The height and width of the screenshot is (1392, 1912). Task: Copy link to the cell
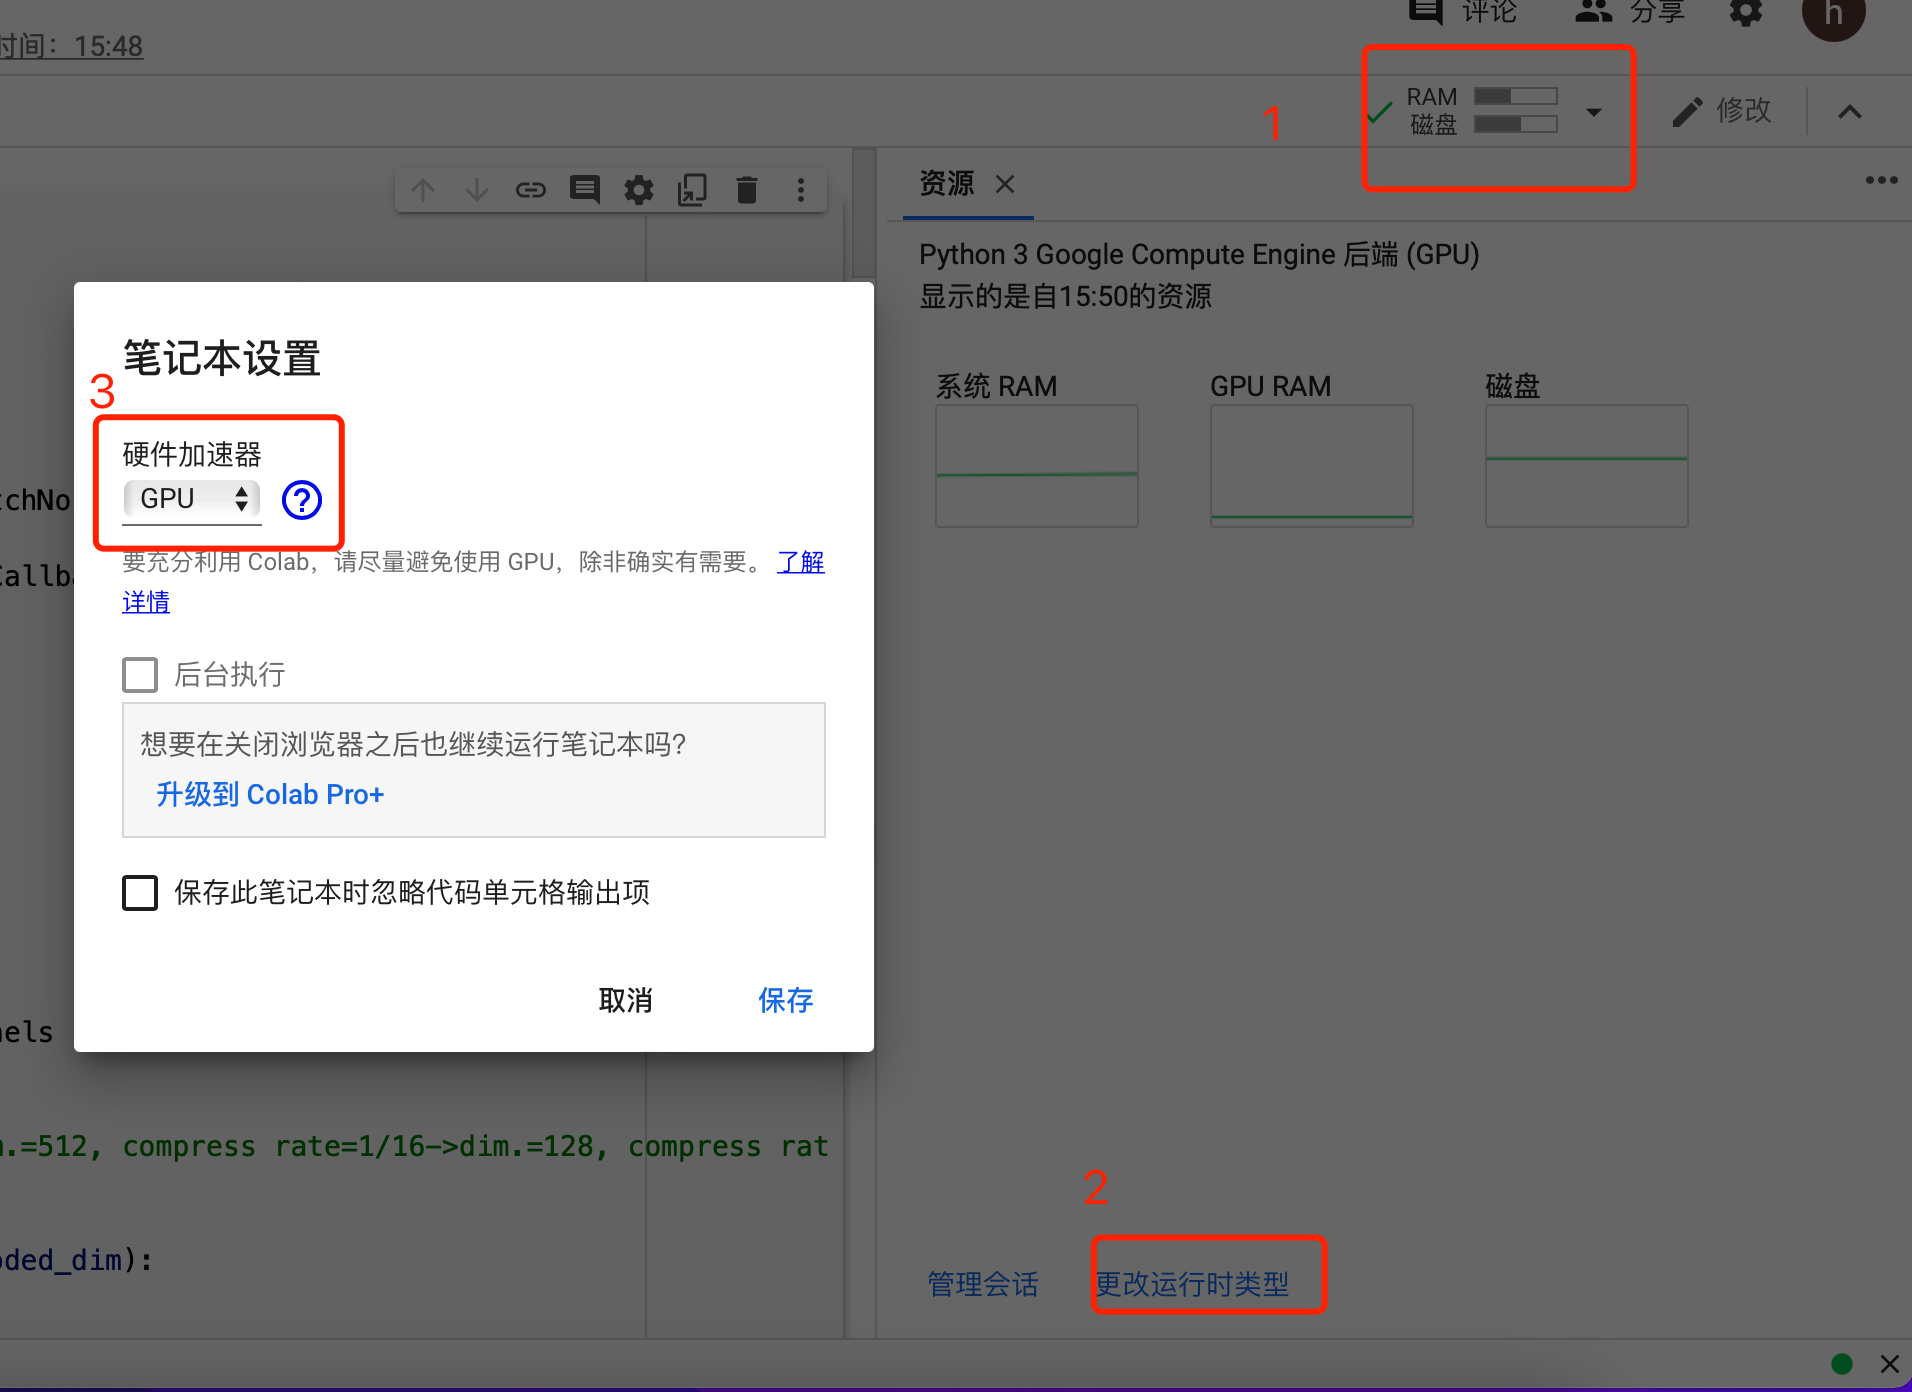tap(531, 189)
